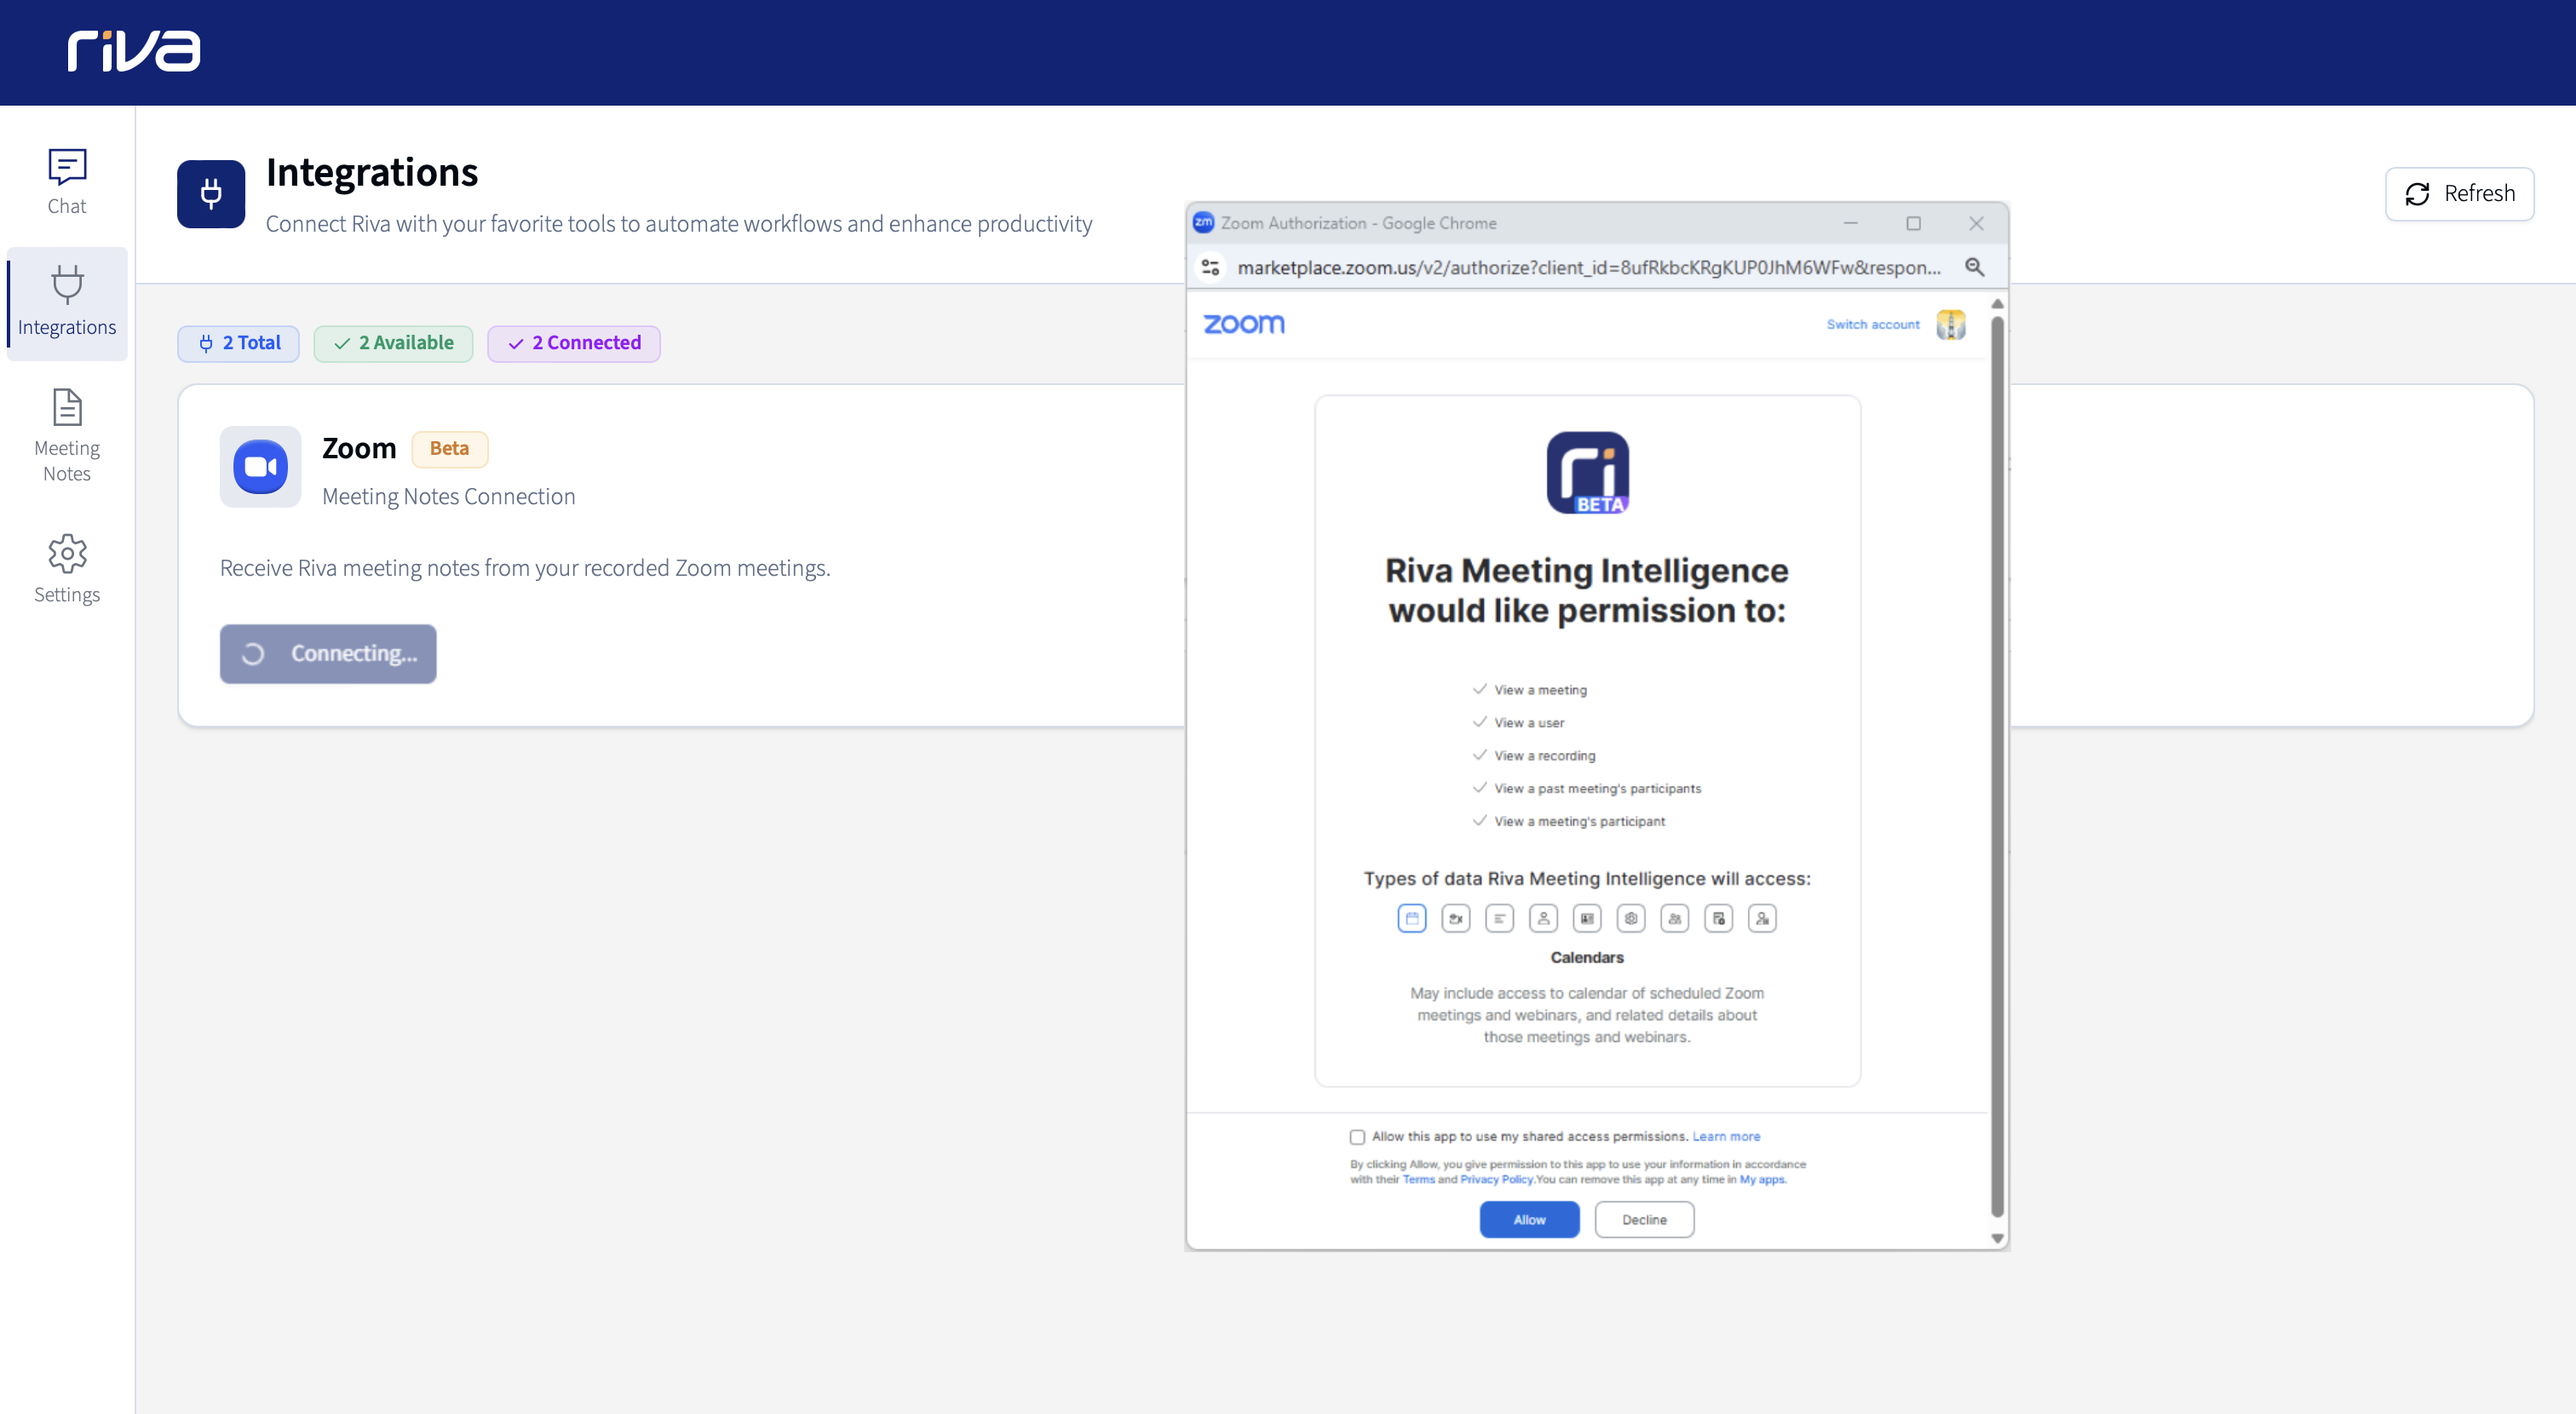Select the video camera data type icon
This screenshot has width=2576, height=1414.
click(x=1456, y=918)
